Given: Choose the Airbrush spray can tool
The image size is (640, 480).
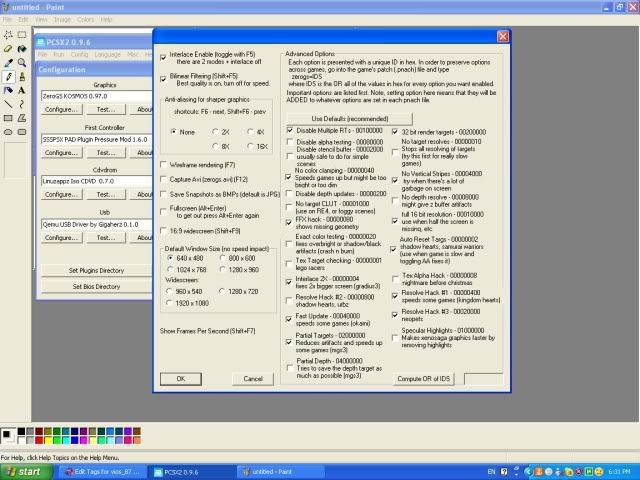Looking at the screenshot, I should click(8, 90).
